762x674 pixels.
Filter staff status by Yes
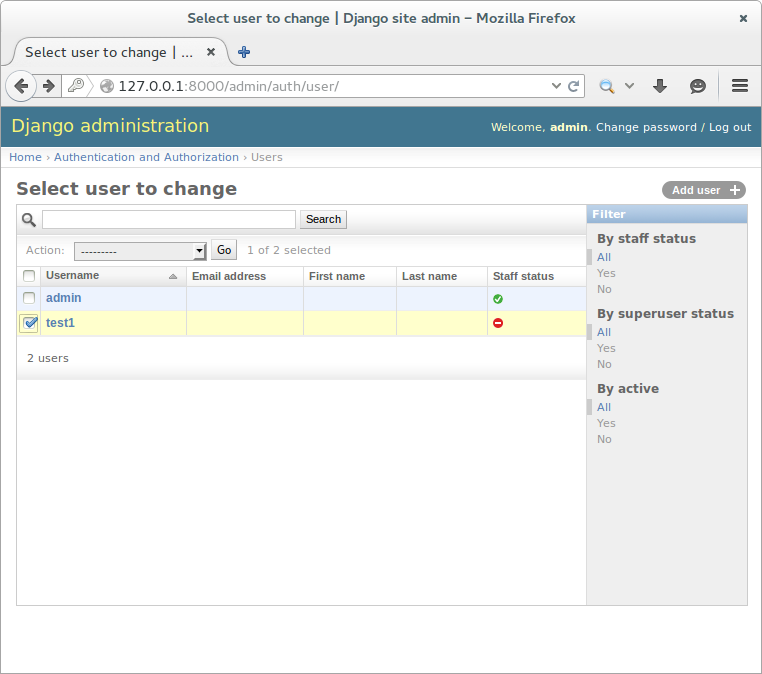pyautogui.click(x=606, y=273)
